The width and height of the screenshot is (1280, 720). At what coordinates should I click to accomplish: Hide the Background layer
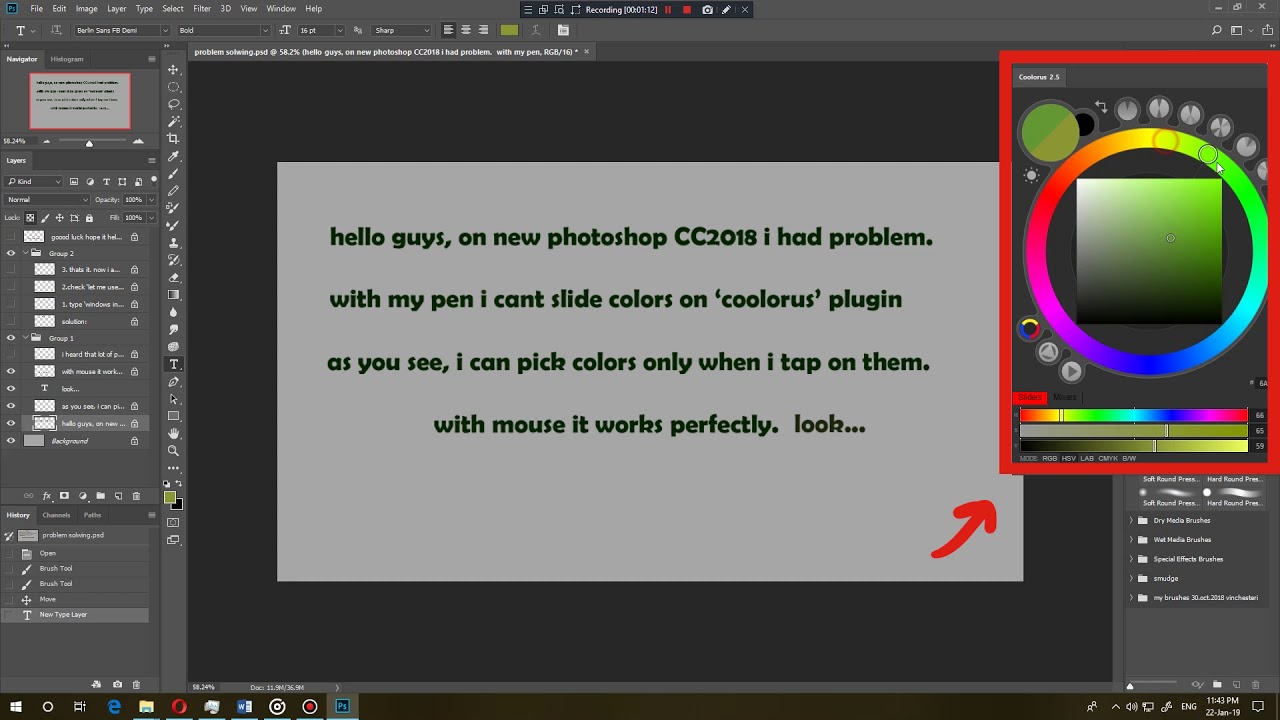[x=11, y=440]
